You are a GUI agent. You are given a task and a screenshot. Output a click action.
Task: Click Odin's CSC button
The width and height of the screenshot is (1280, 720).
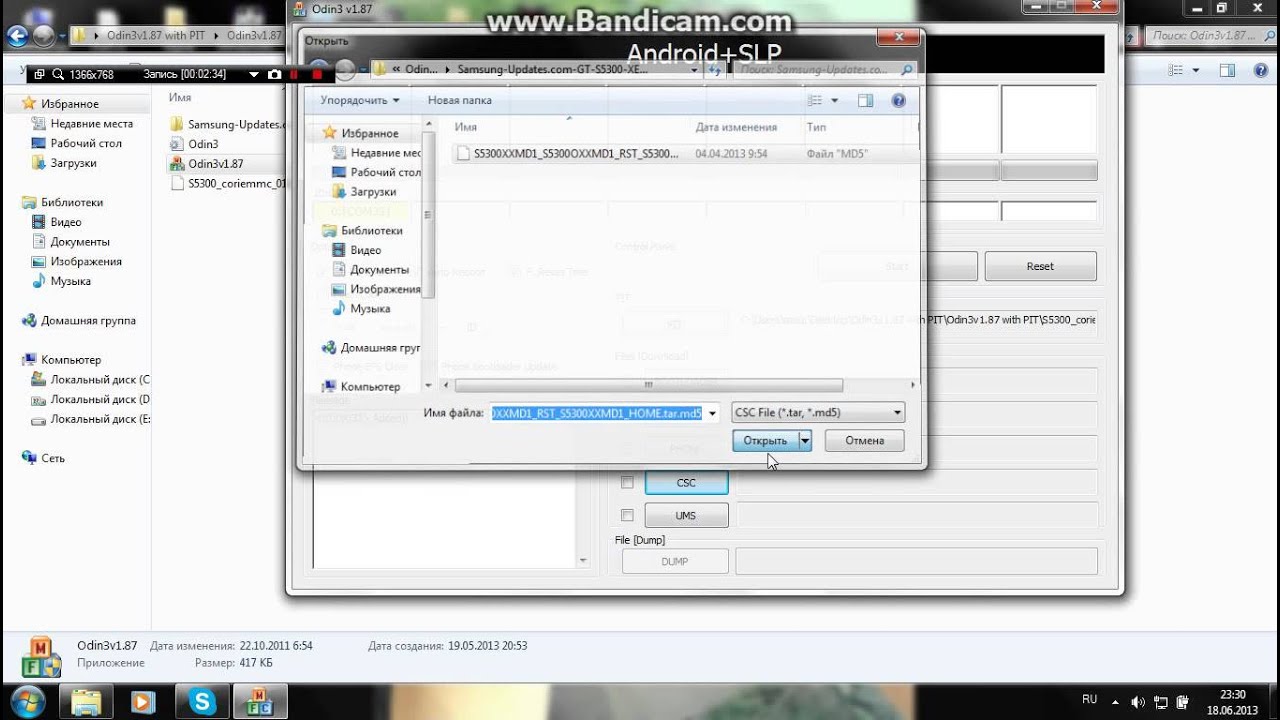point(686,482)
